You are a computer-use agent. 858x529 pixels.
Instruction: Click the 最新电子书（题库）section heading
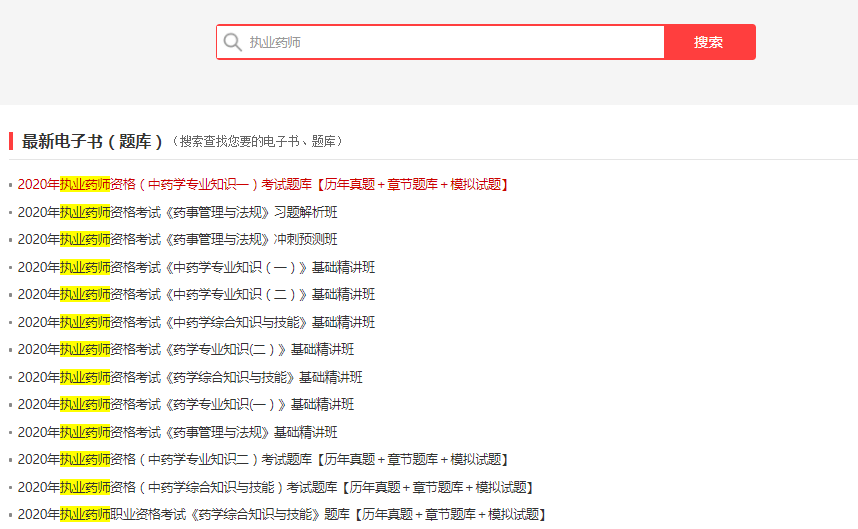point(92,141)
